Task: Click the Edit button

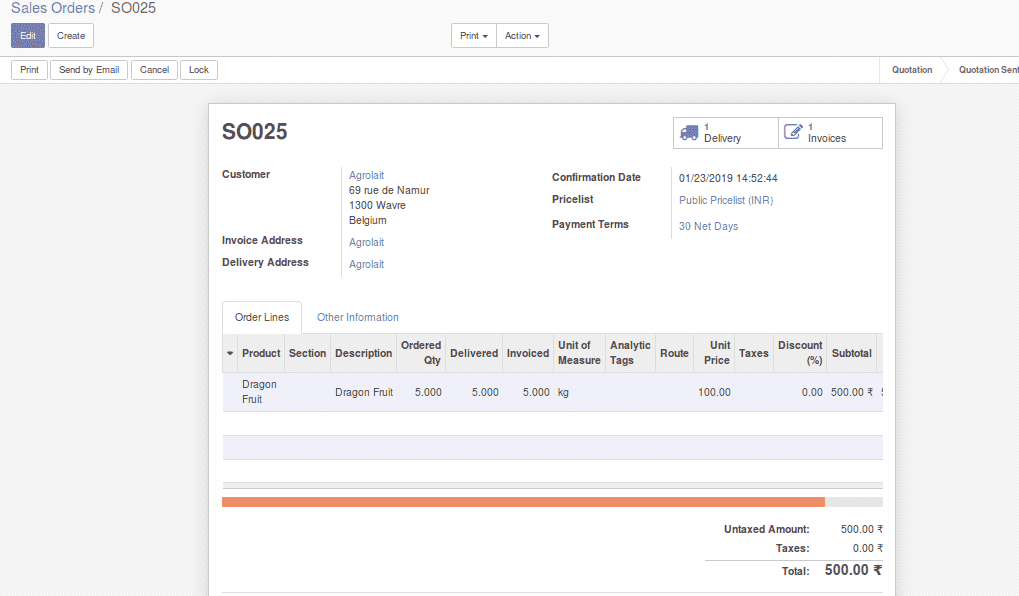Action: [x=28, y=36]
